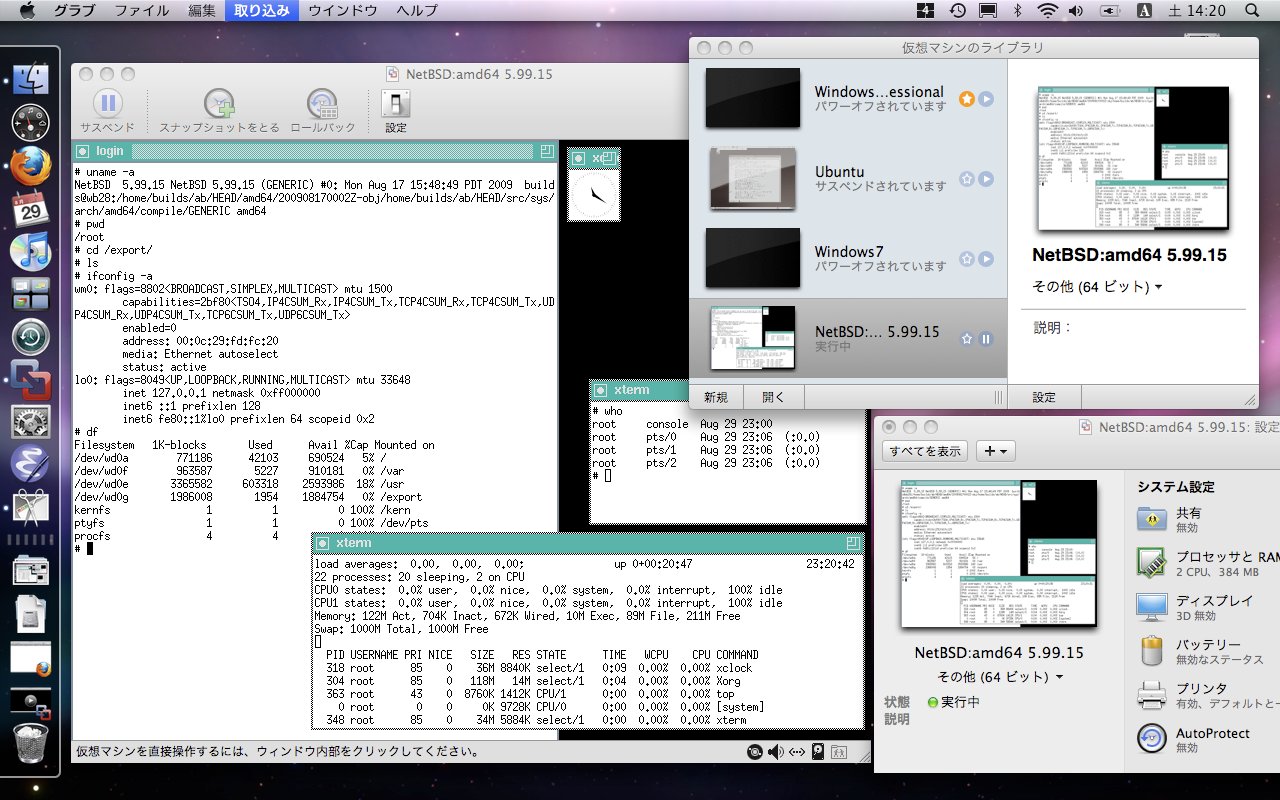Resume the Ubuntu VM using its play button
Screen dimensions: 1280x800
(986, 179)
